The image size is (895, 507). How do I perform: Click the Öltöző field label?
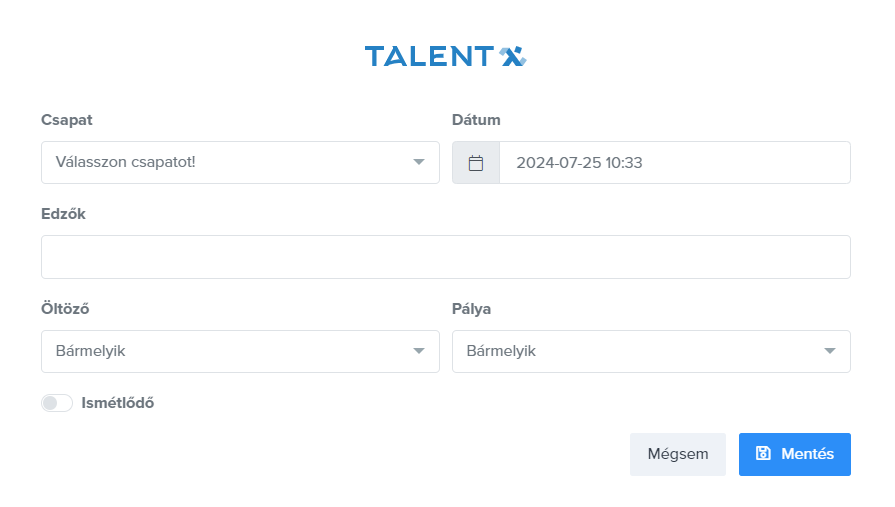pyautogui.click(x=66, y=308)
